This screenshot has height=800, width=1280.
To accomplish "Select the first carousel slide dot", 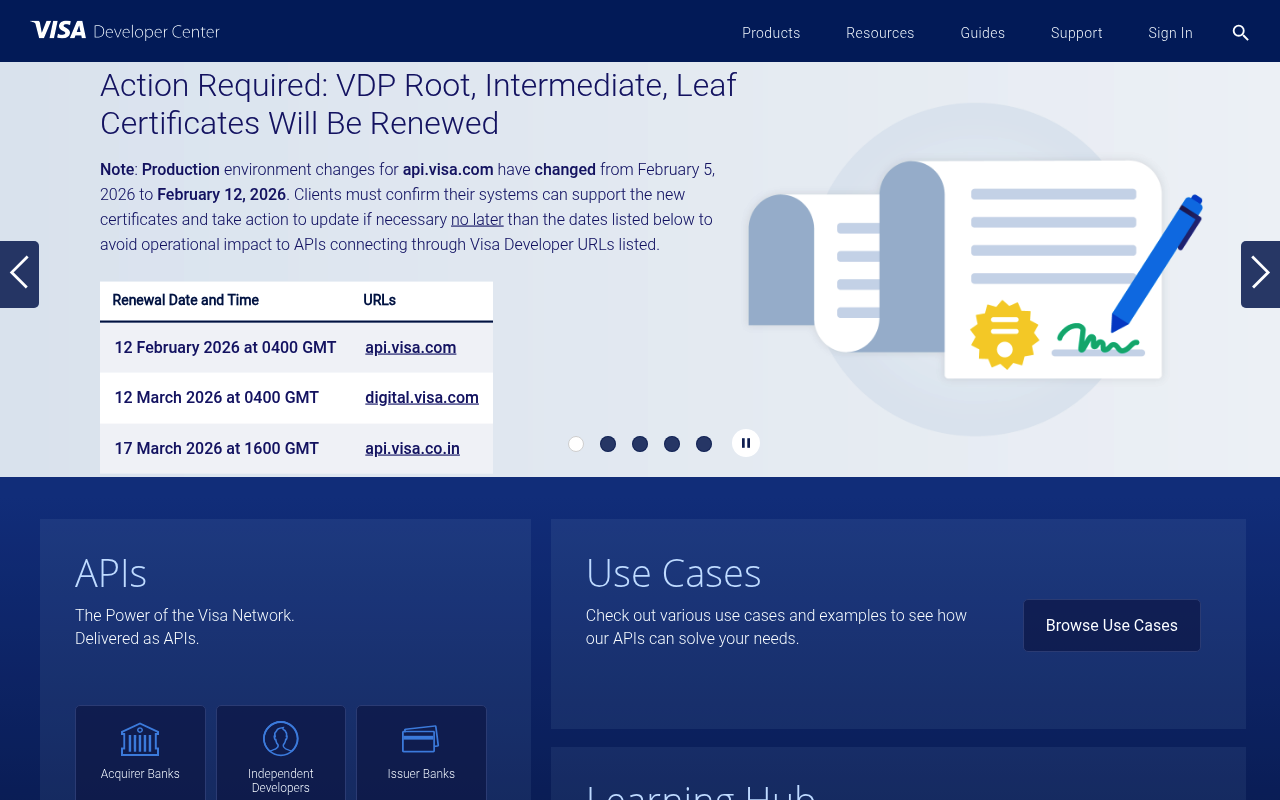I will (576, 444).
